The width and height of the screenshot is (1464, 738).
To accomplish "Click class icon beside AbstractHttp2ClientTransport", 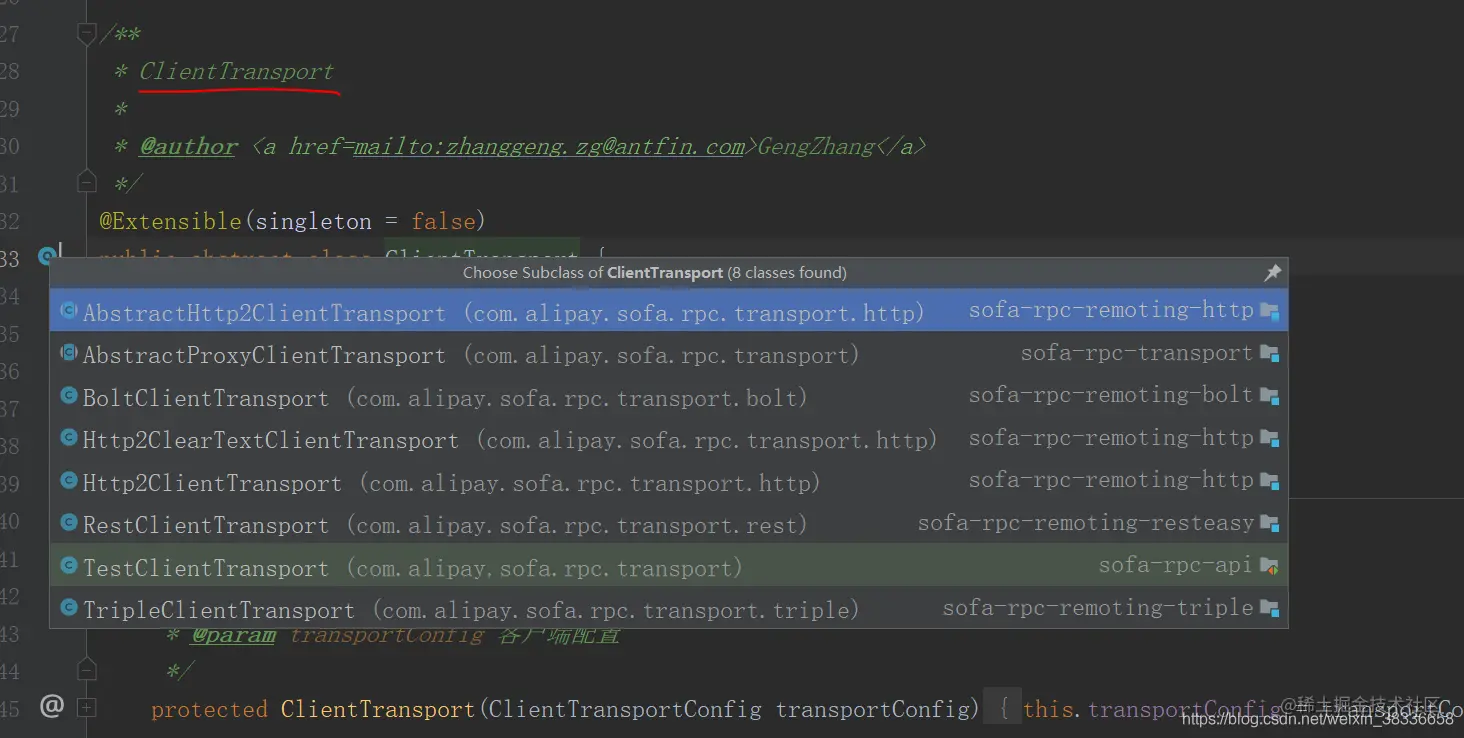I will tap(69, 311).
